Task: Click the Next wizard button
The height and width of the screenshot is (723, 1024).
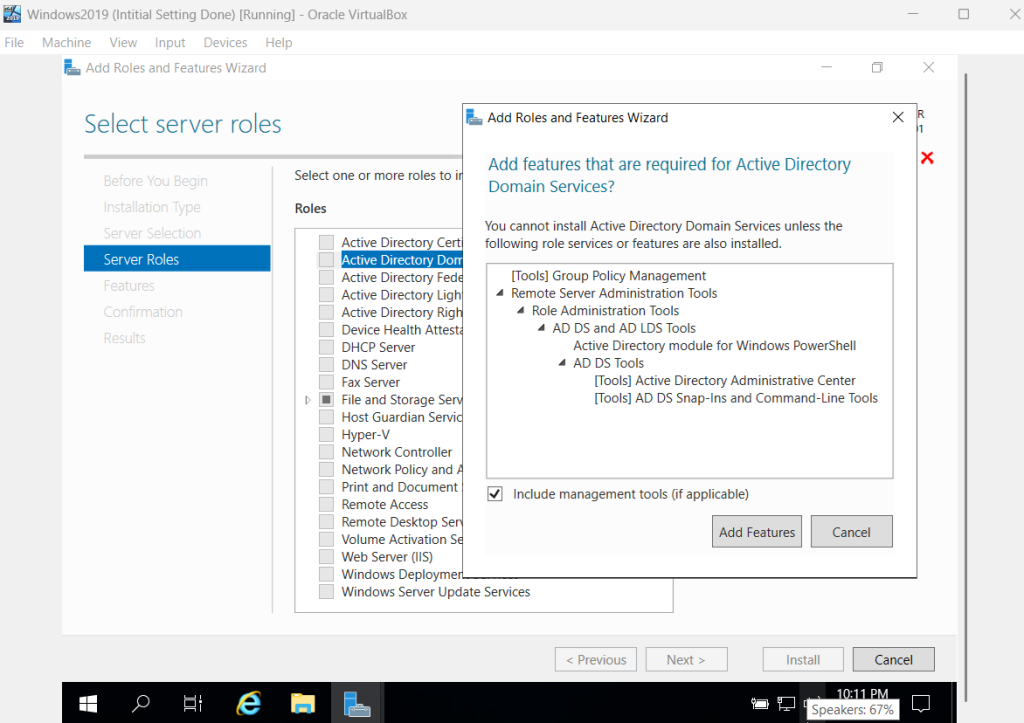Action: 686,660
